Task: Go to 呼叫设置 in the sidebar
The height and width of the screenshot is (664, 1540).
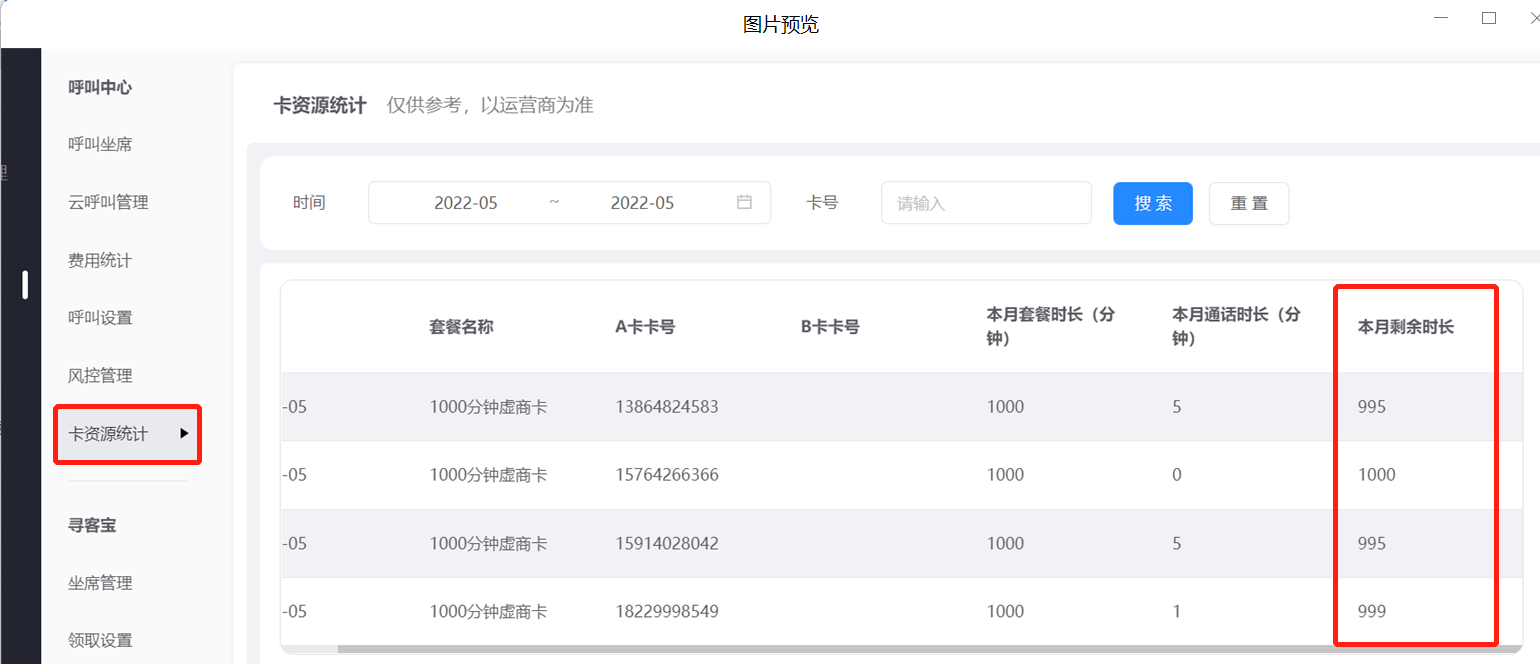Action: tap(100, 318)
